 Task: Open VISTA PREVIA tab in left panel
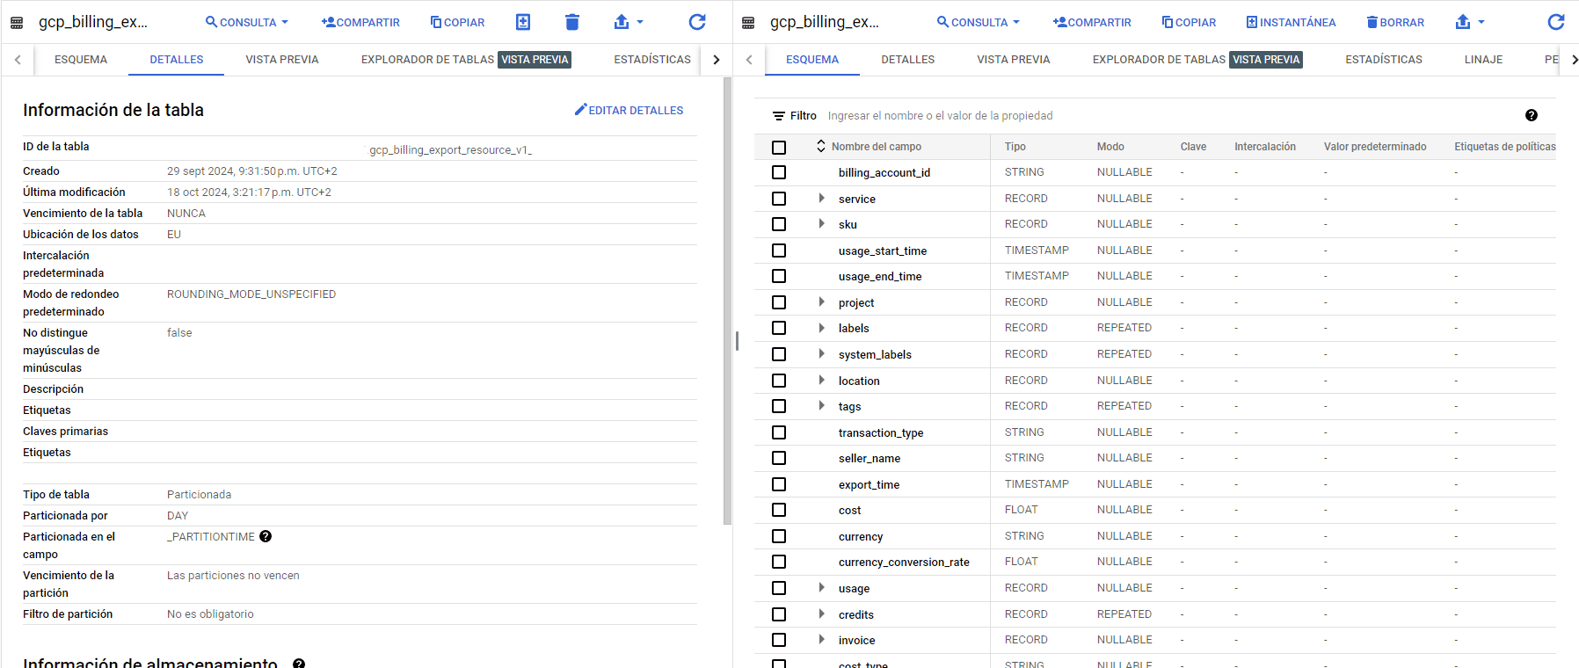[282, 60]
